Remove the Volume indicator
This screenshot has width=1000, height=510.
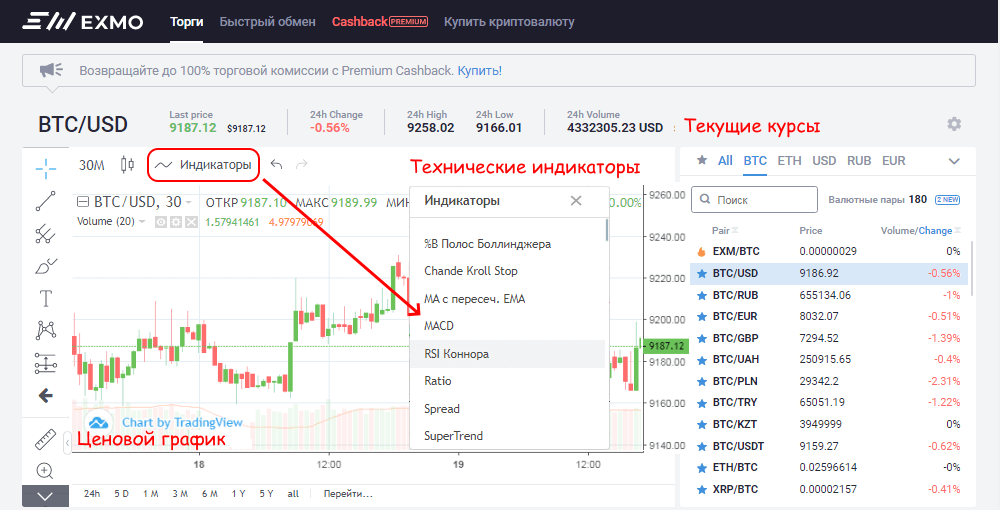(191, 222)
